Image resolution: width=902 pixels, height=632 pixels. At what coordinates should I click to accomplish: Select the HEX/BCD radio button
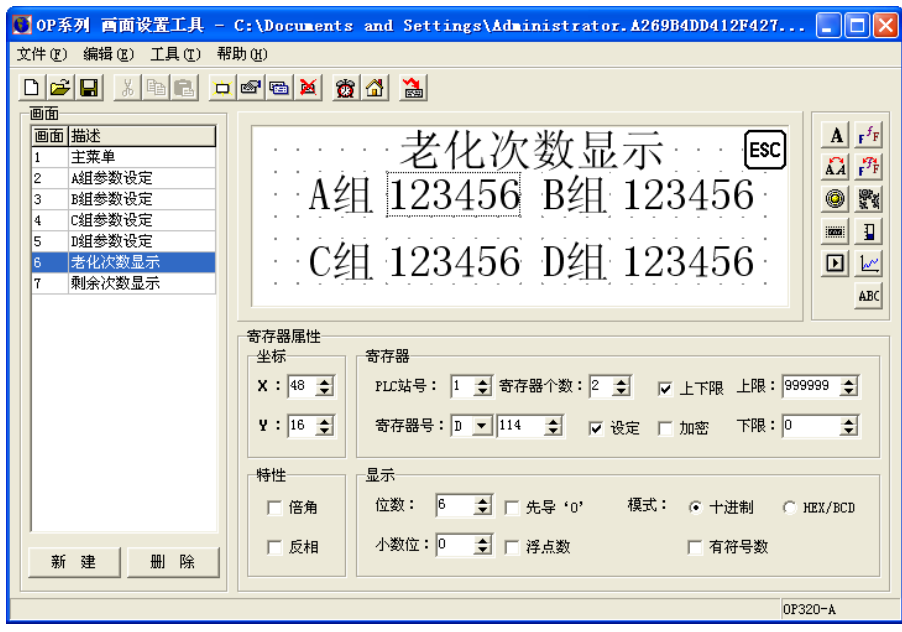click(x=789, y=508)
